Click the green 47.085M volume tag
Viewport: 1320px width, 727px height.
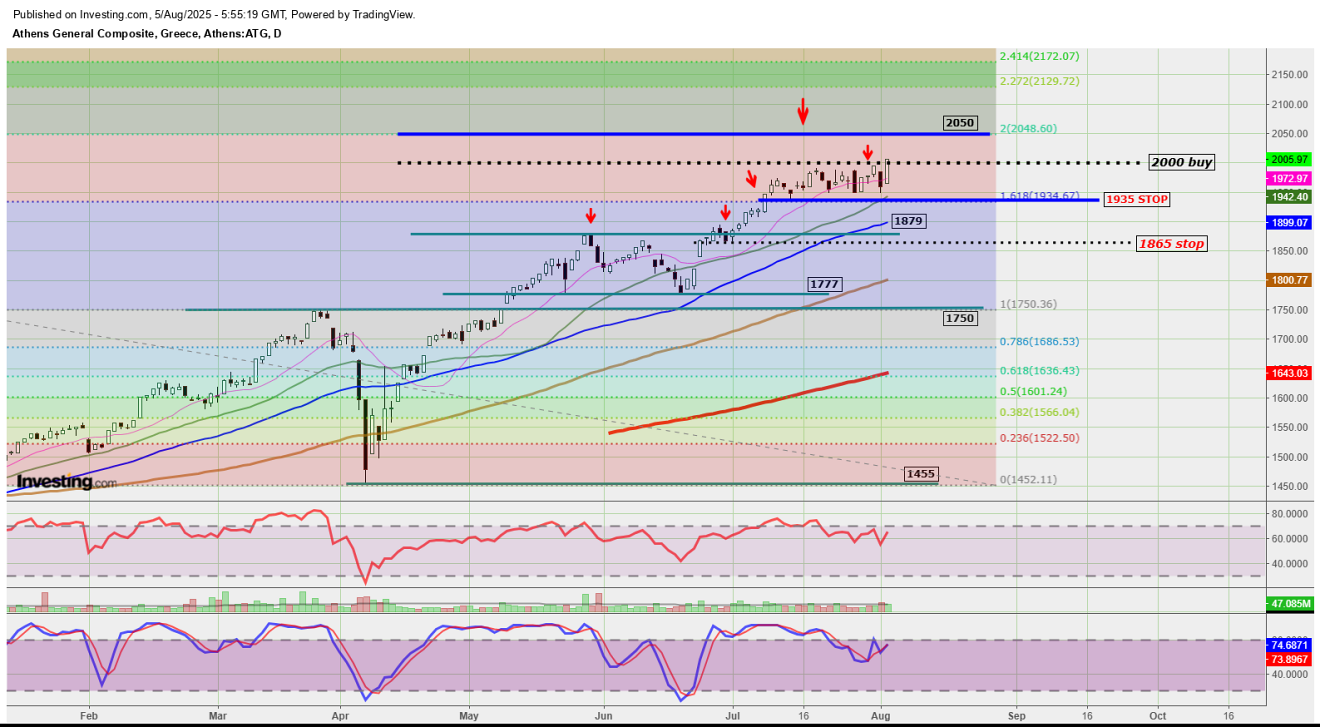1289,604
